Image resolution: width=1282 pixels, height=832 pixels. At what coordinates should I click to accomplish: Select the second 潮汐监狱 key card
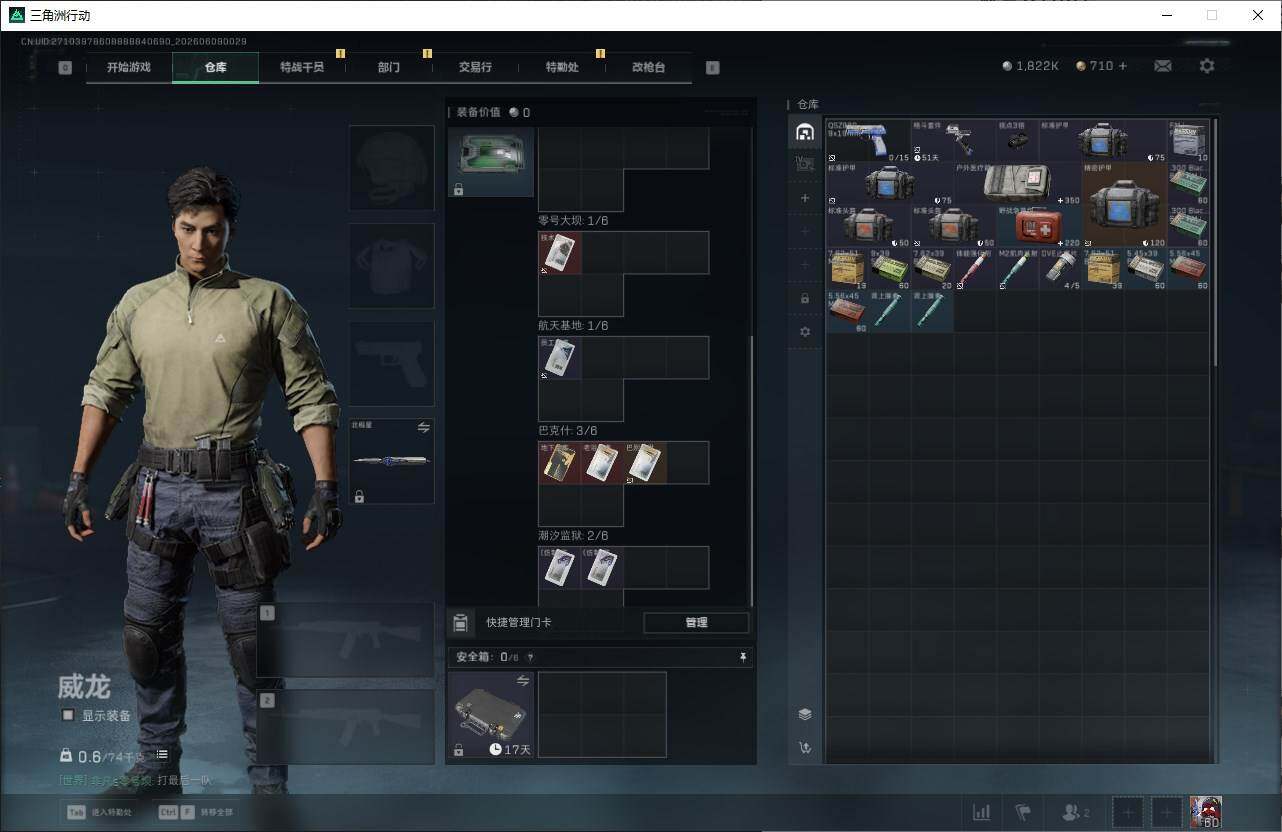(x=602, y=568)
